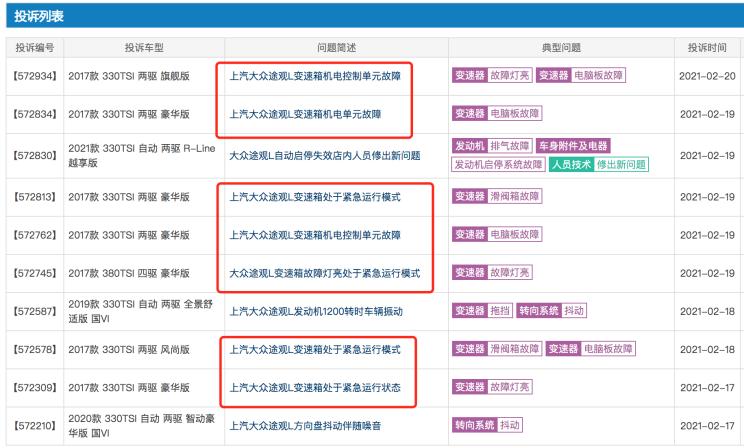Select the 变速器 拖挡 tag
This screenshot has width=744, height=448.
coord(482,311)
